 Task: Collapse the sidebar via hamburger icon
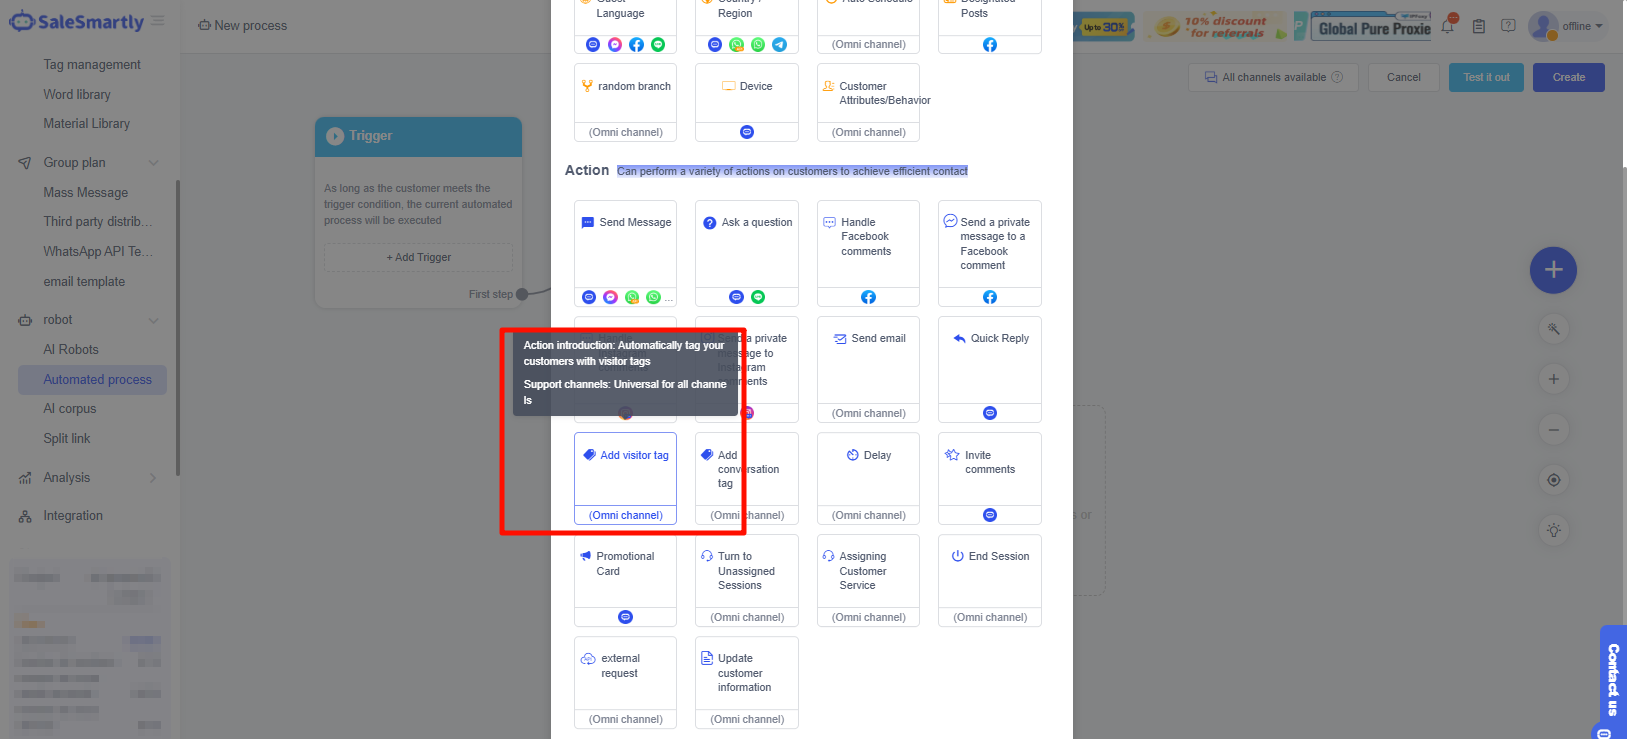[158, 21]
